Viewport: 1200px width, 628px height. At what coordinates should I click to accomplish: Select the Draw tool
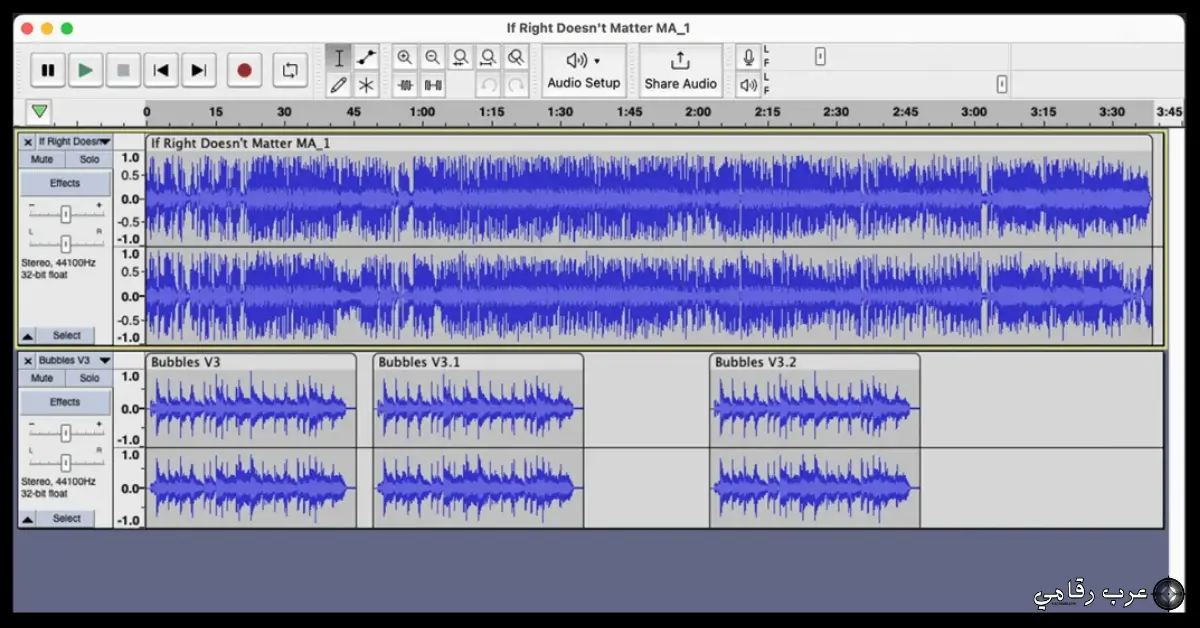tap(339, 85)
